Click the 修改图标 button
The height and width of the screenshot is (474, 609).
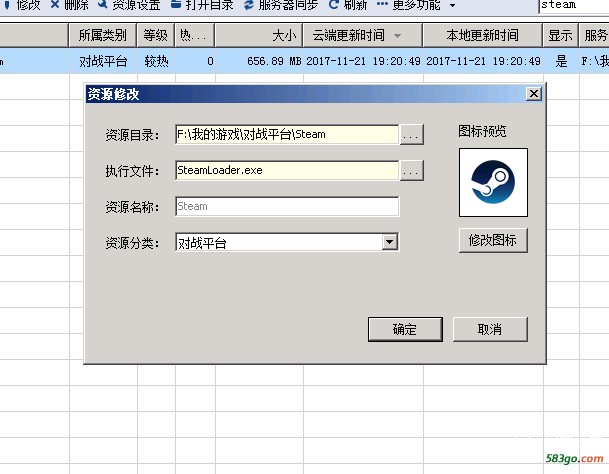(493, 240)
